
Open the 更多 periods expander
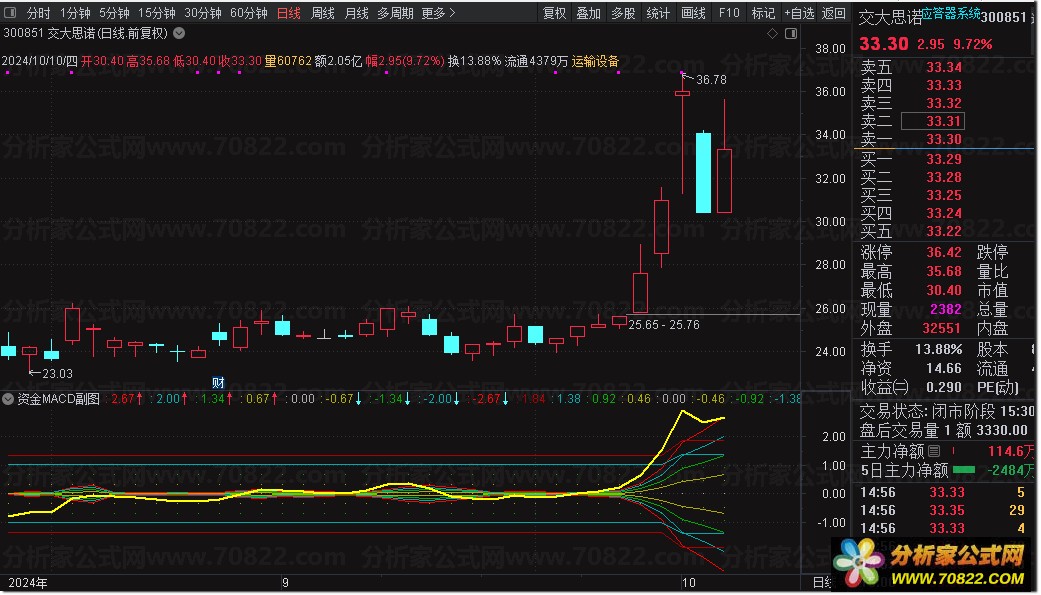[x=438, y=14]
